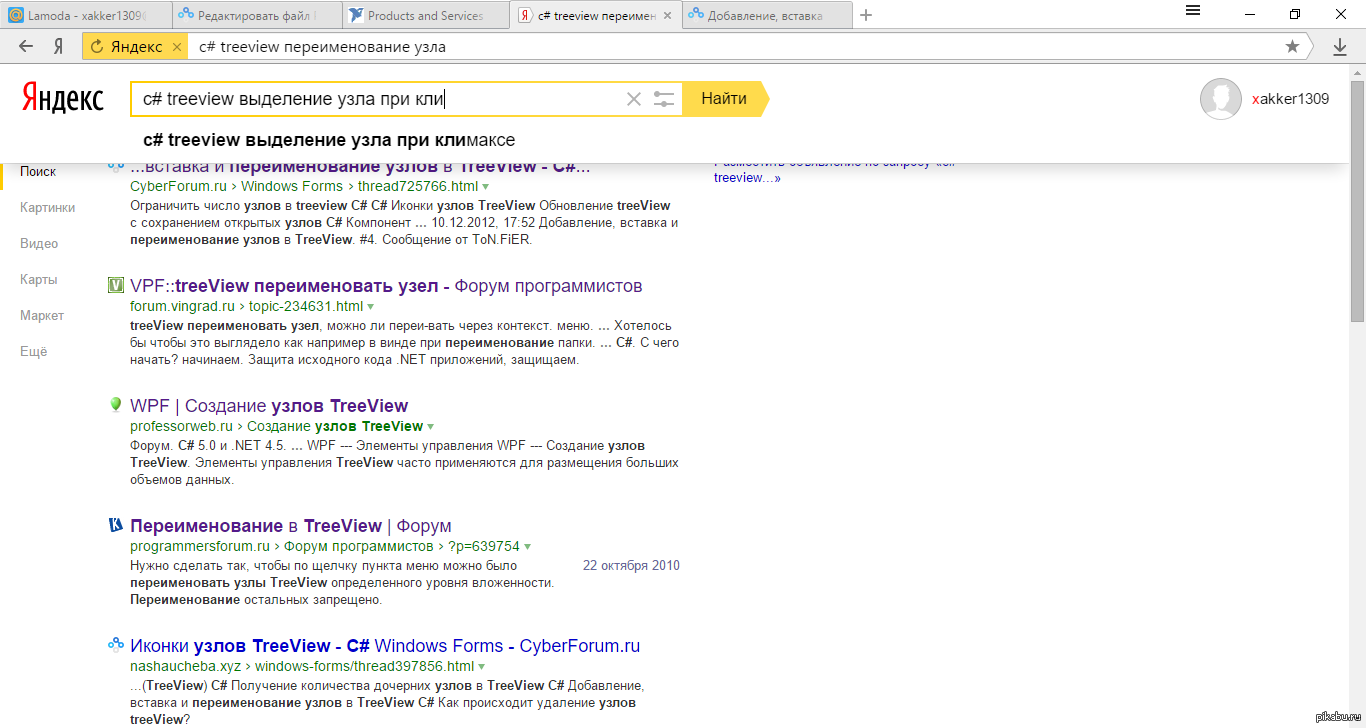Open the browser hamburger menu

(x=1193, y=11)
